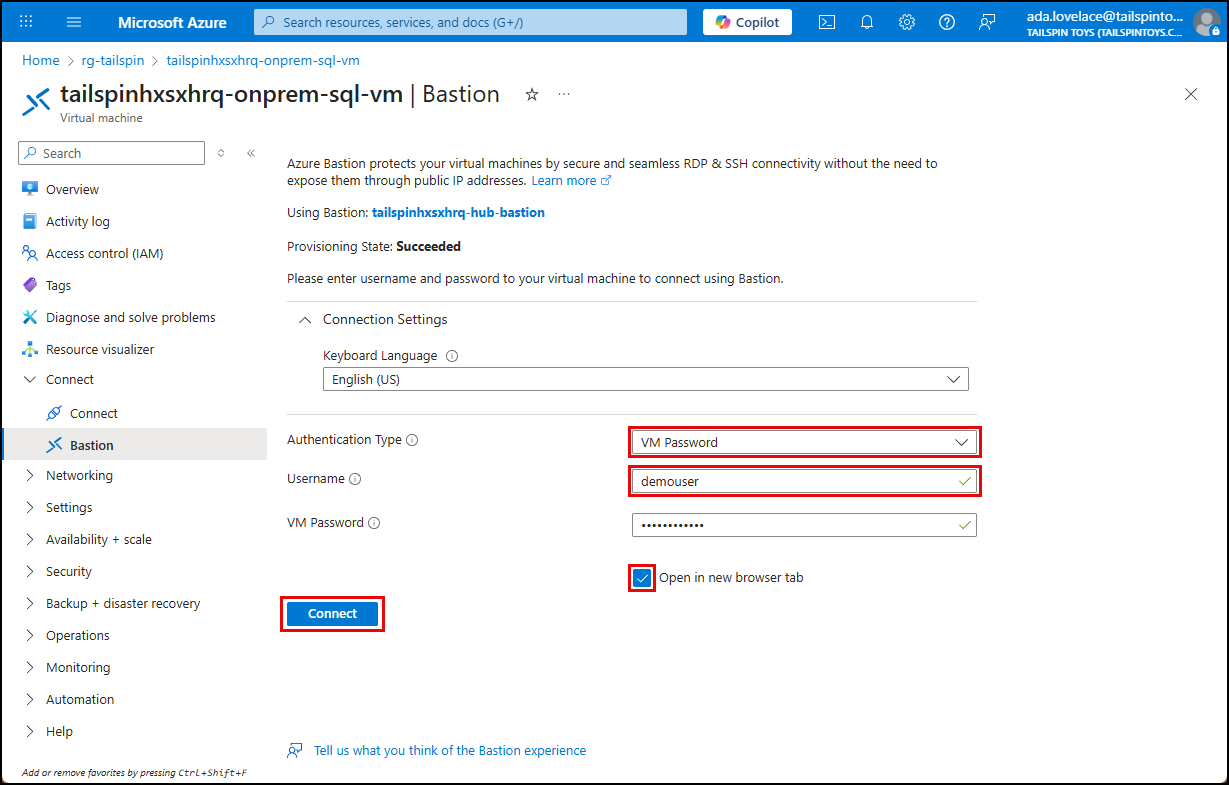Uncheck Open in new browser tab
Image resolution: width=1229 pixels, height=785 pixels.
click(x=641, y=577)
